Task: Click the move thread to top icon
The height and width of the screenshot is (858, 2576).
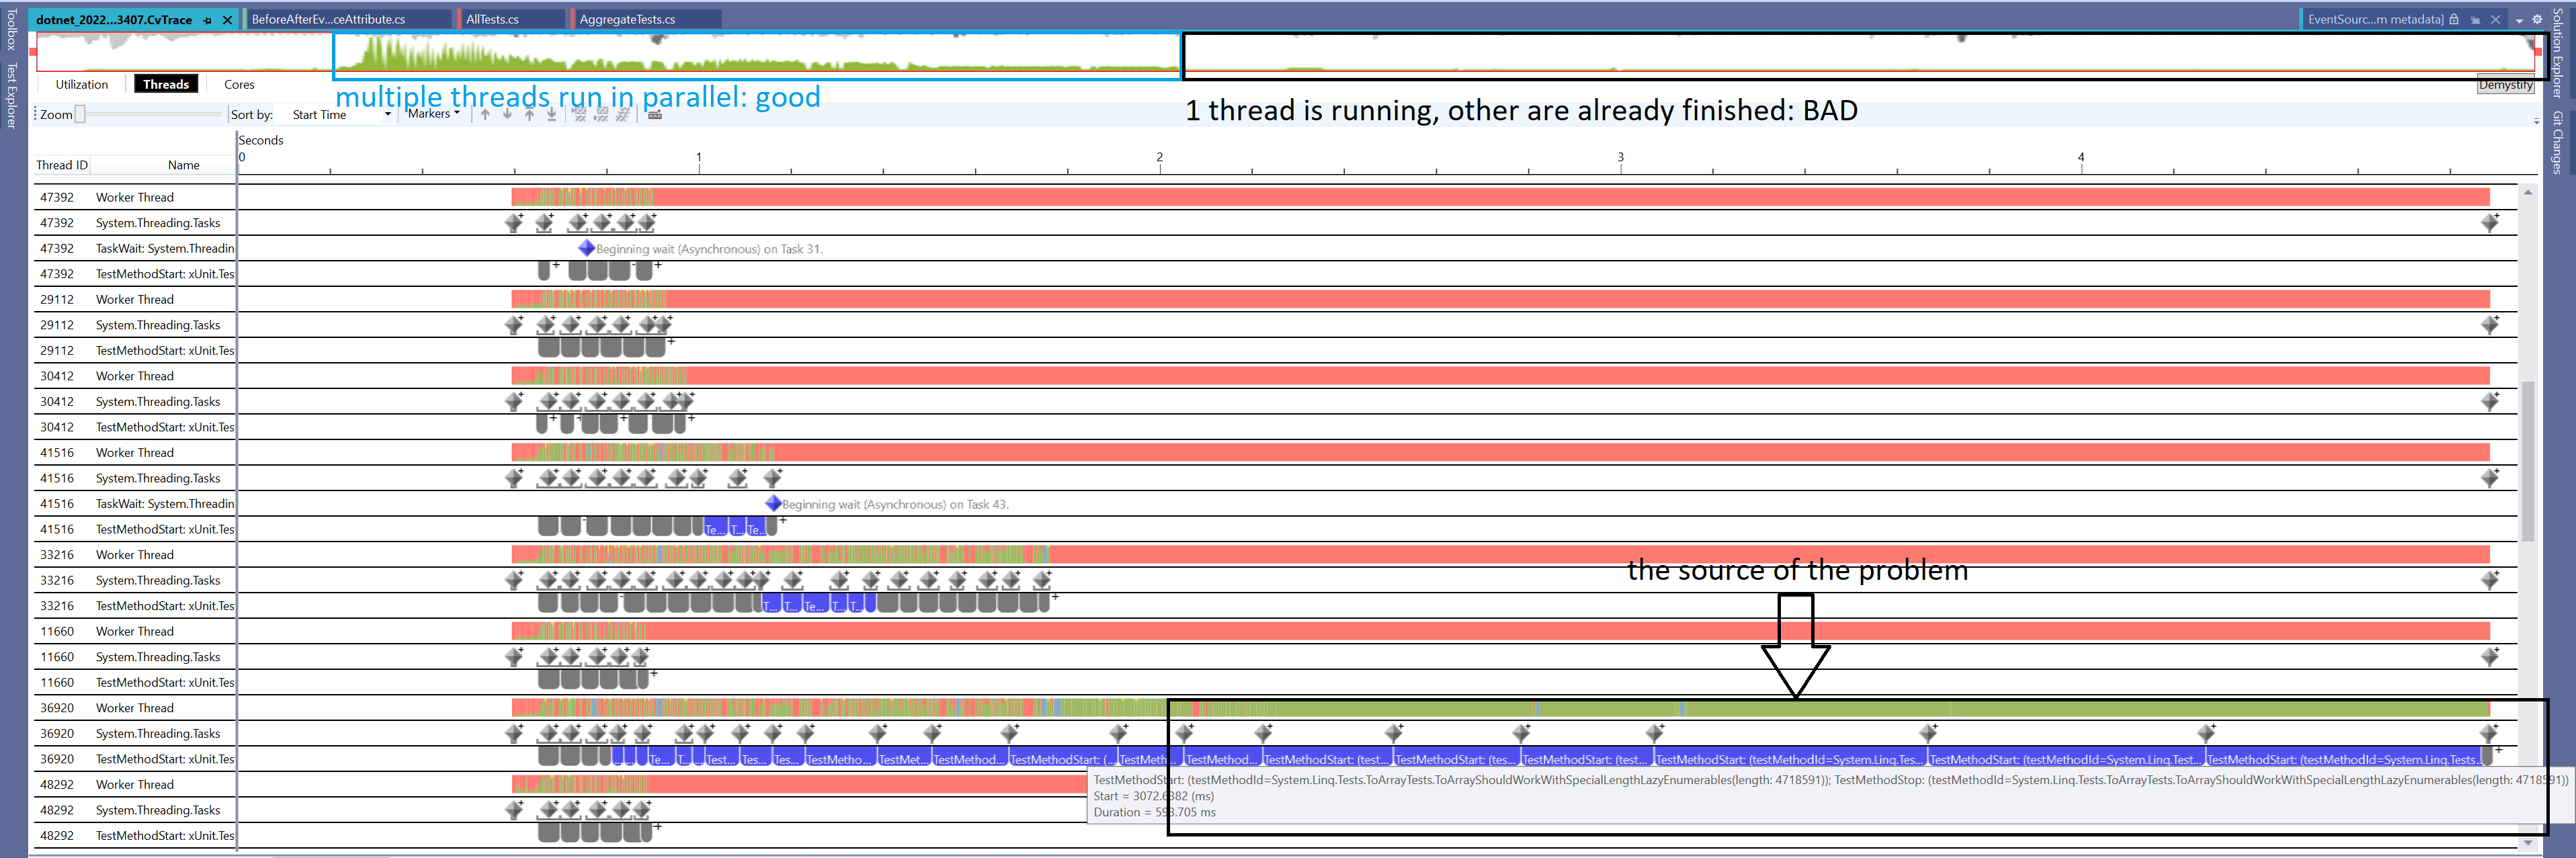Action: [x=530, y=115]
